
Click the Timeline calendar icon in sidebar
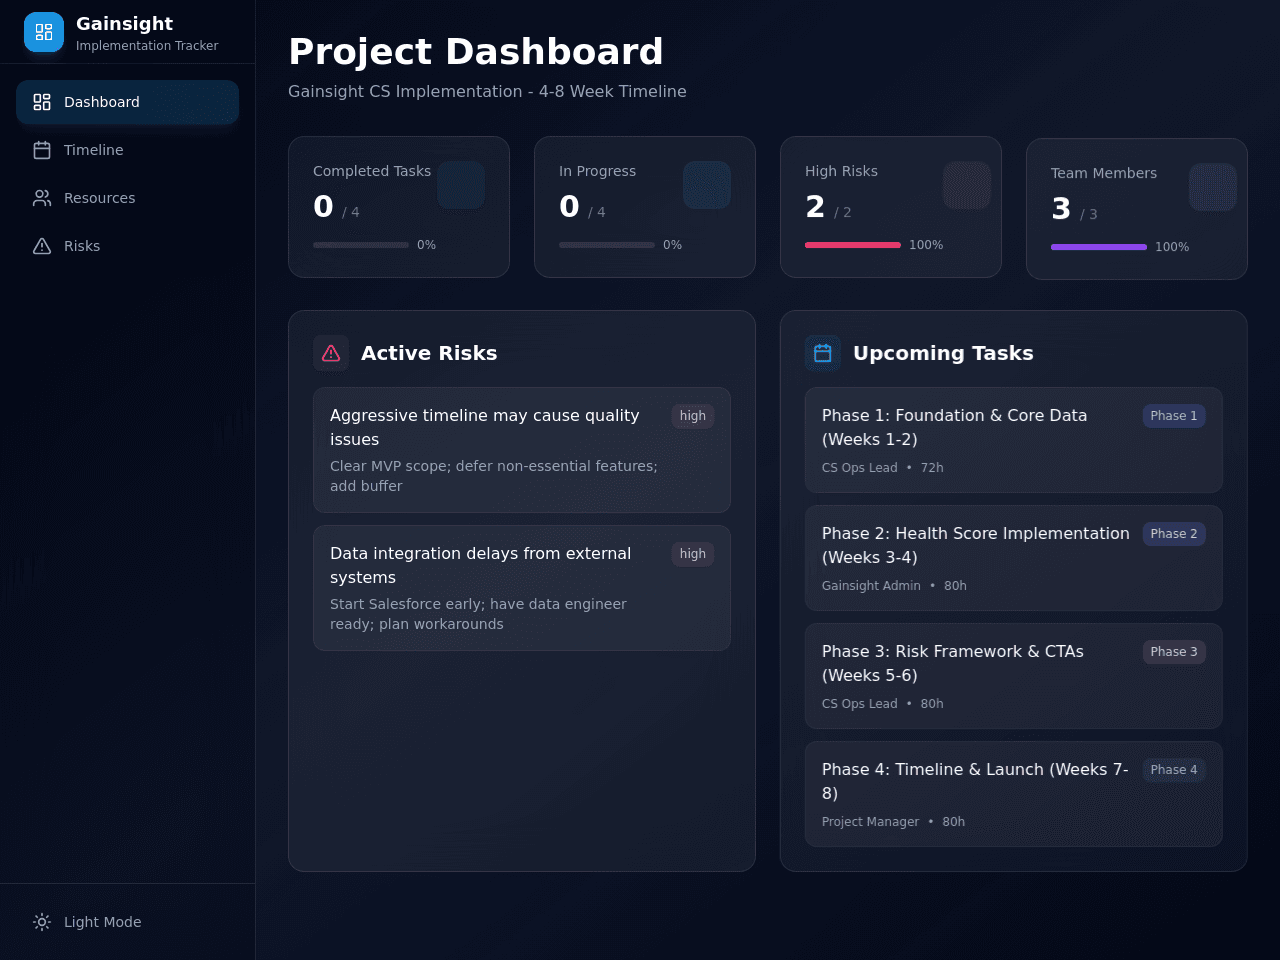point(42,150)
